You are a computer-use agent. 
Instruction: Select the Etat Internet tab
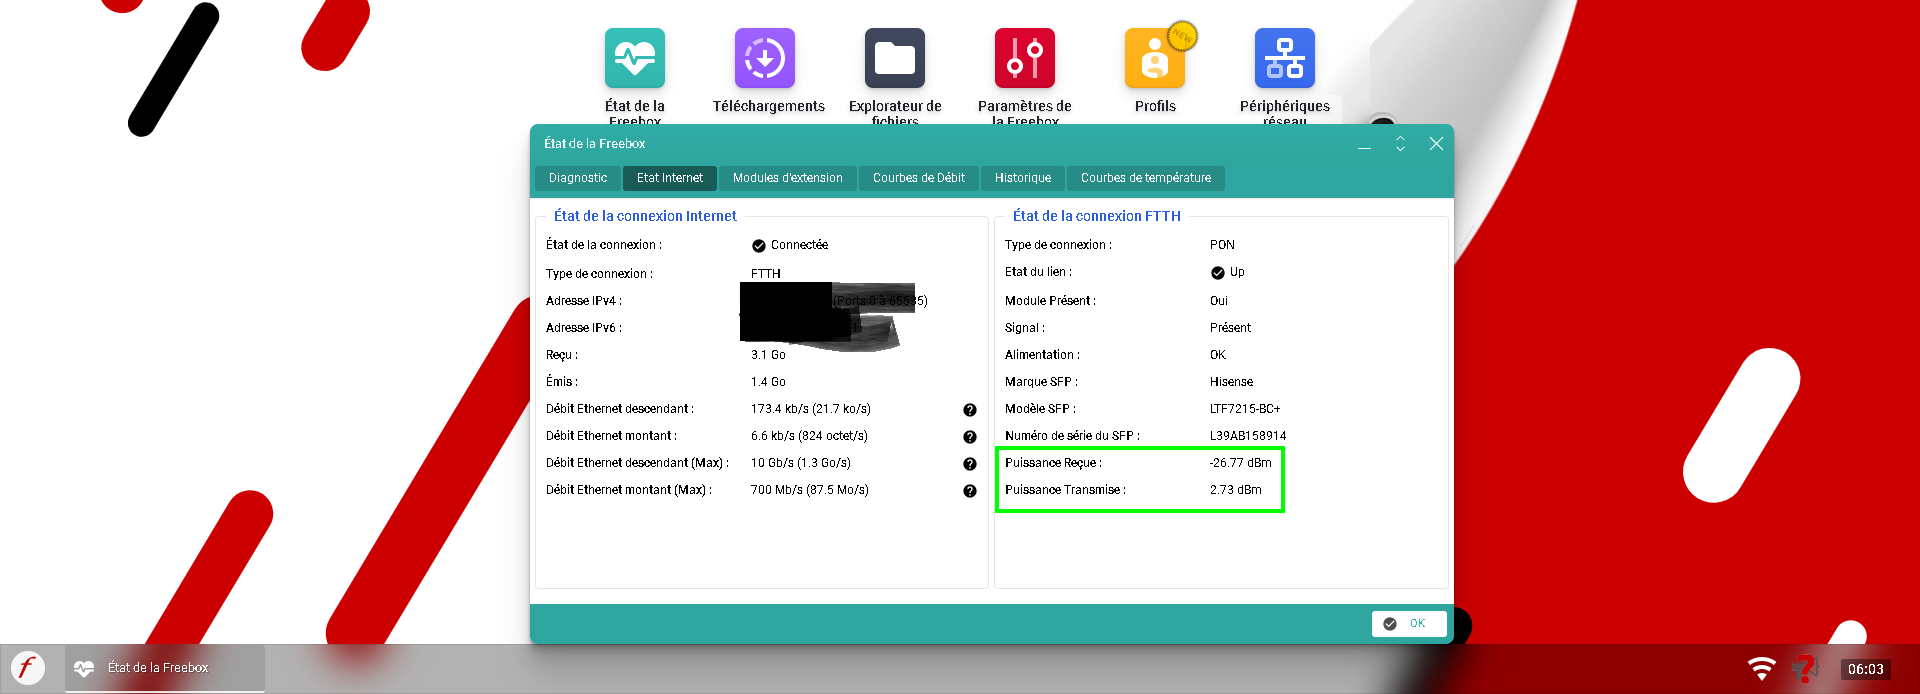pyautogui.click(x=669, y=178)
